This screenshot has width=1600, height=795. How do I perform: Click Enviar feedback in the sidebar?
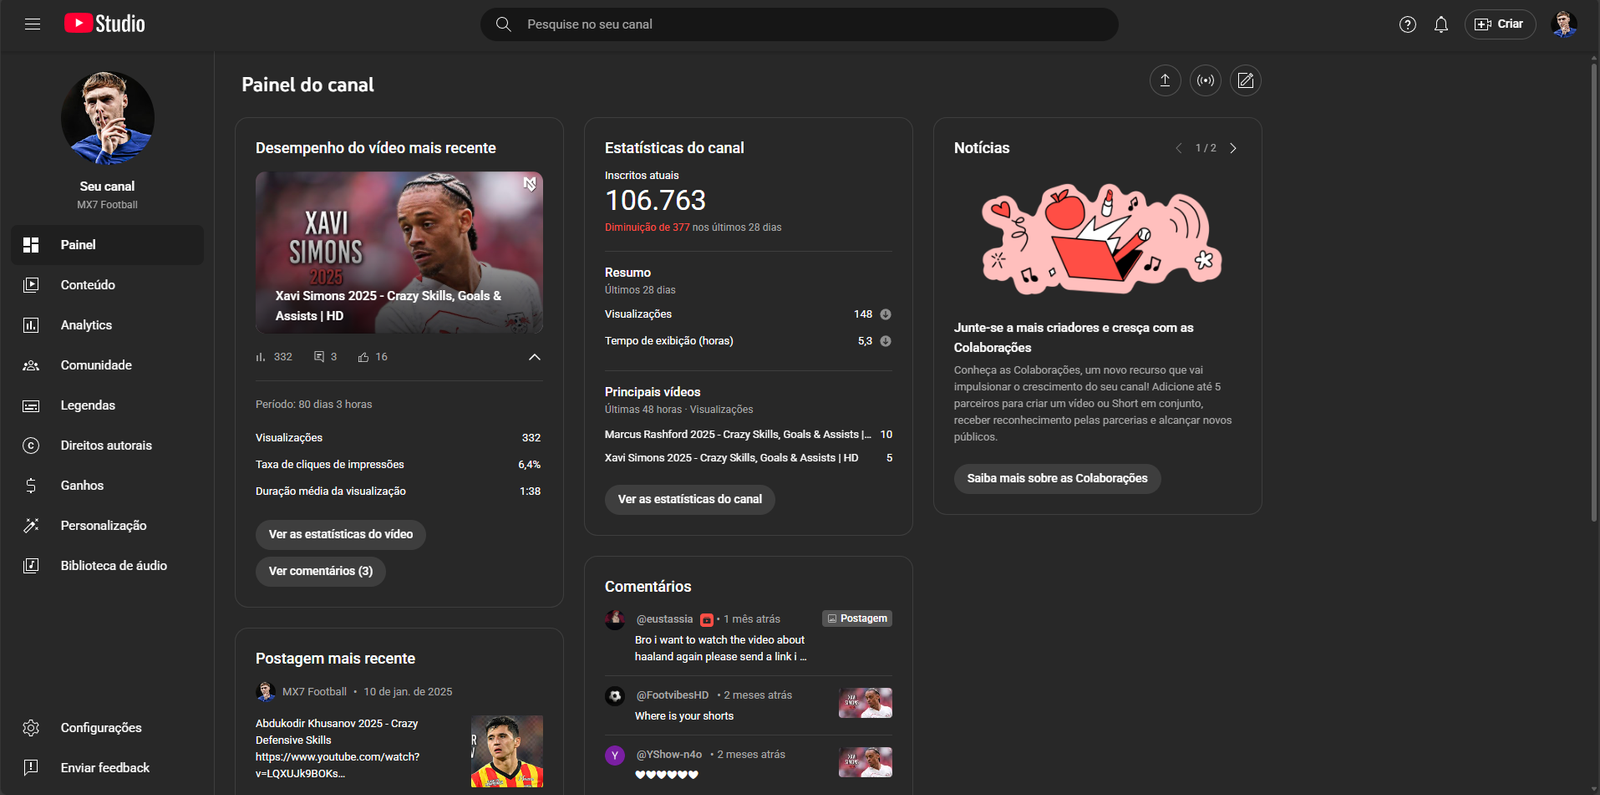tap(107, 768)
